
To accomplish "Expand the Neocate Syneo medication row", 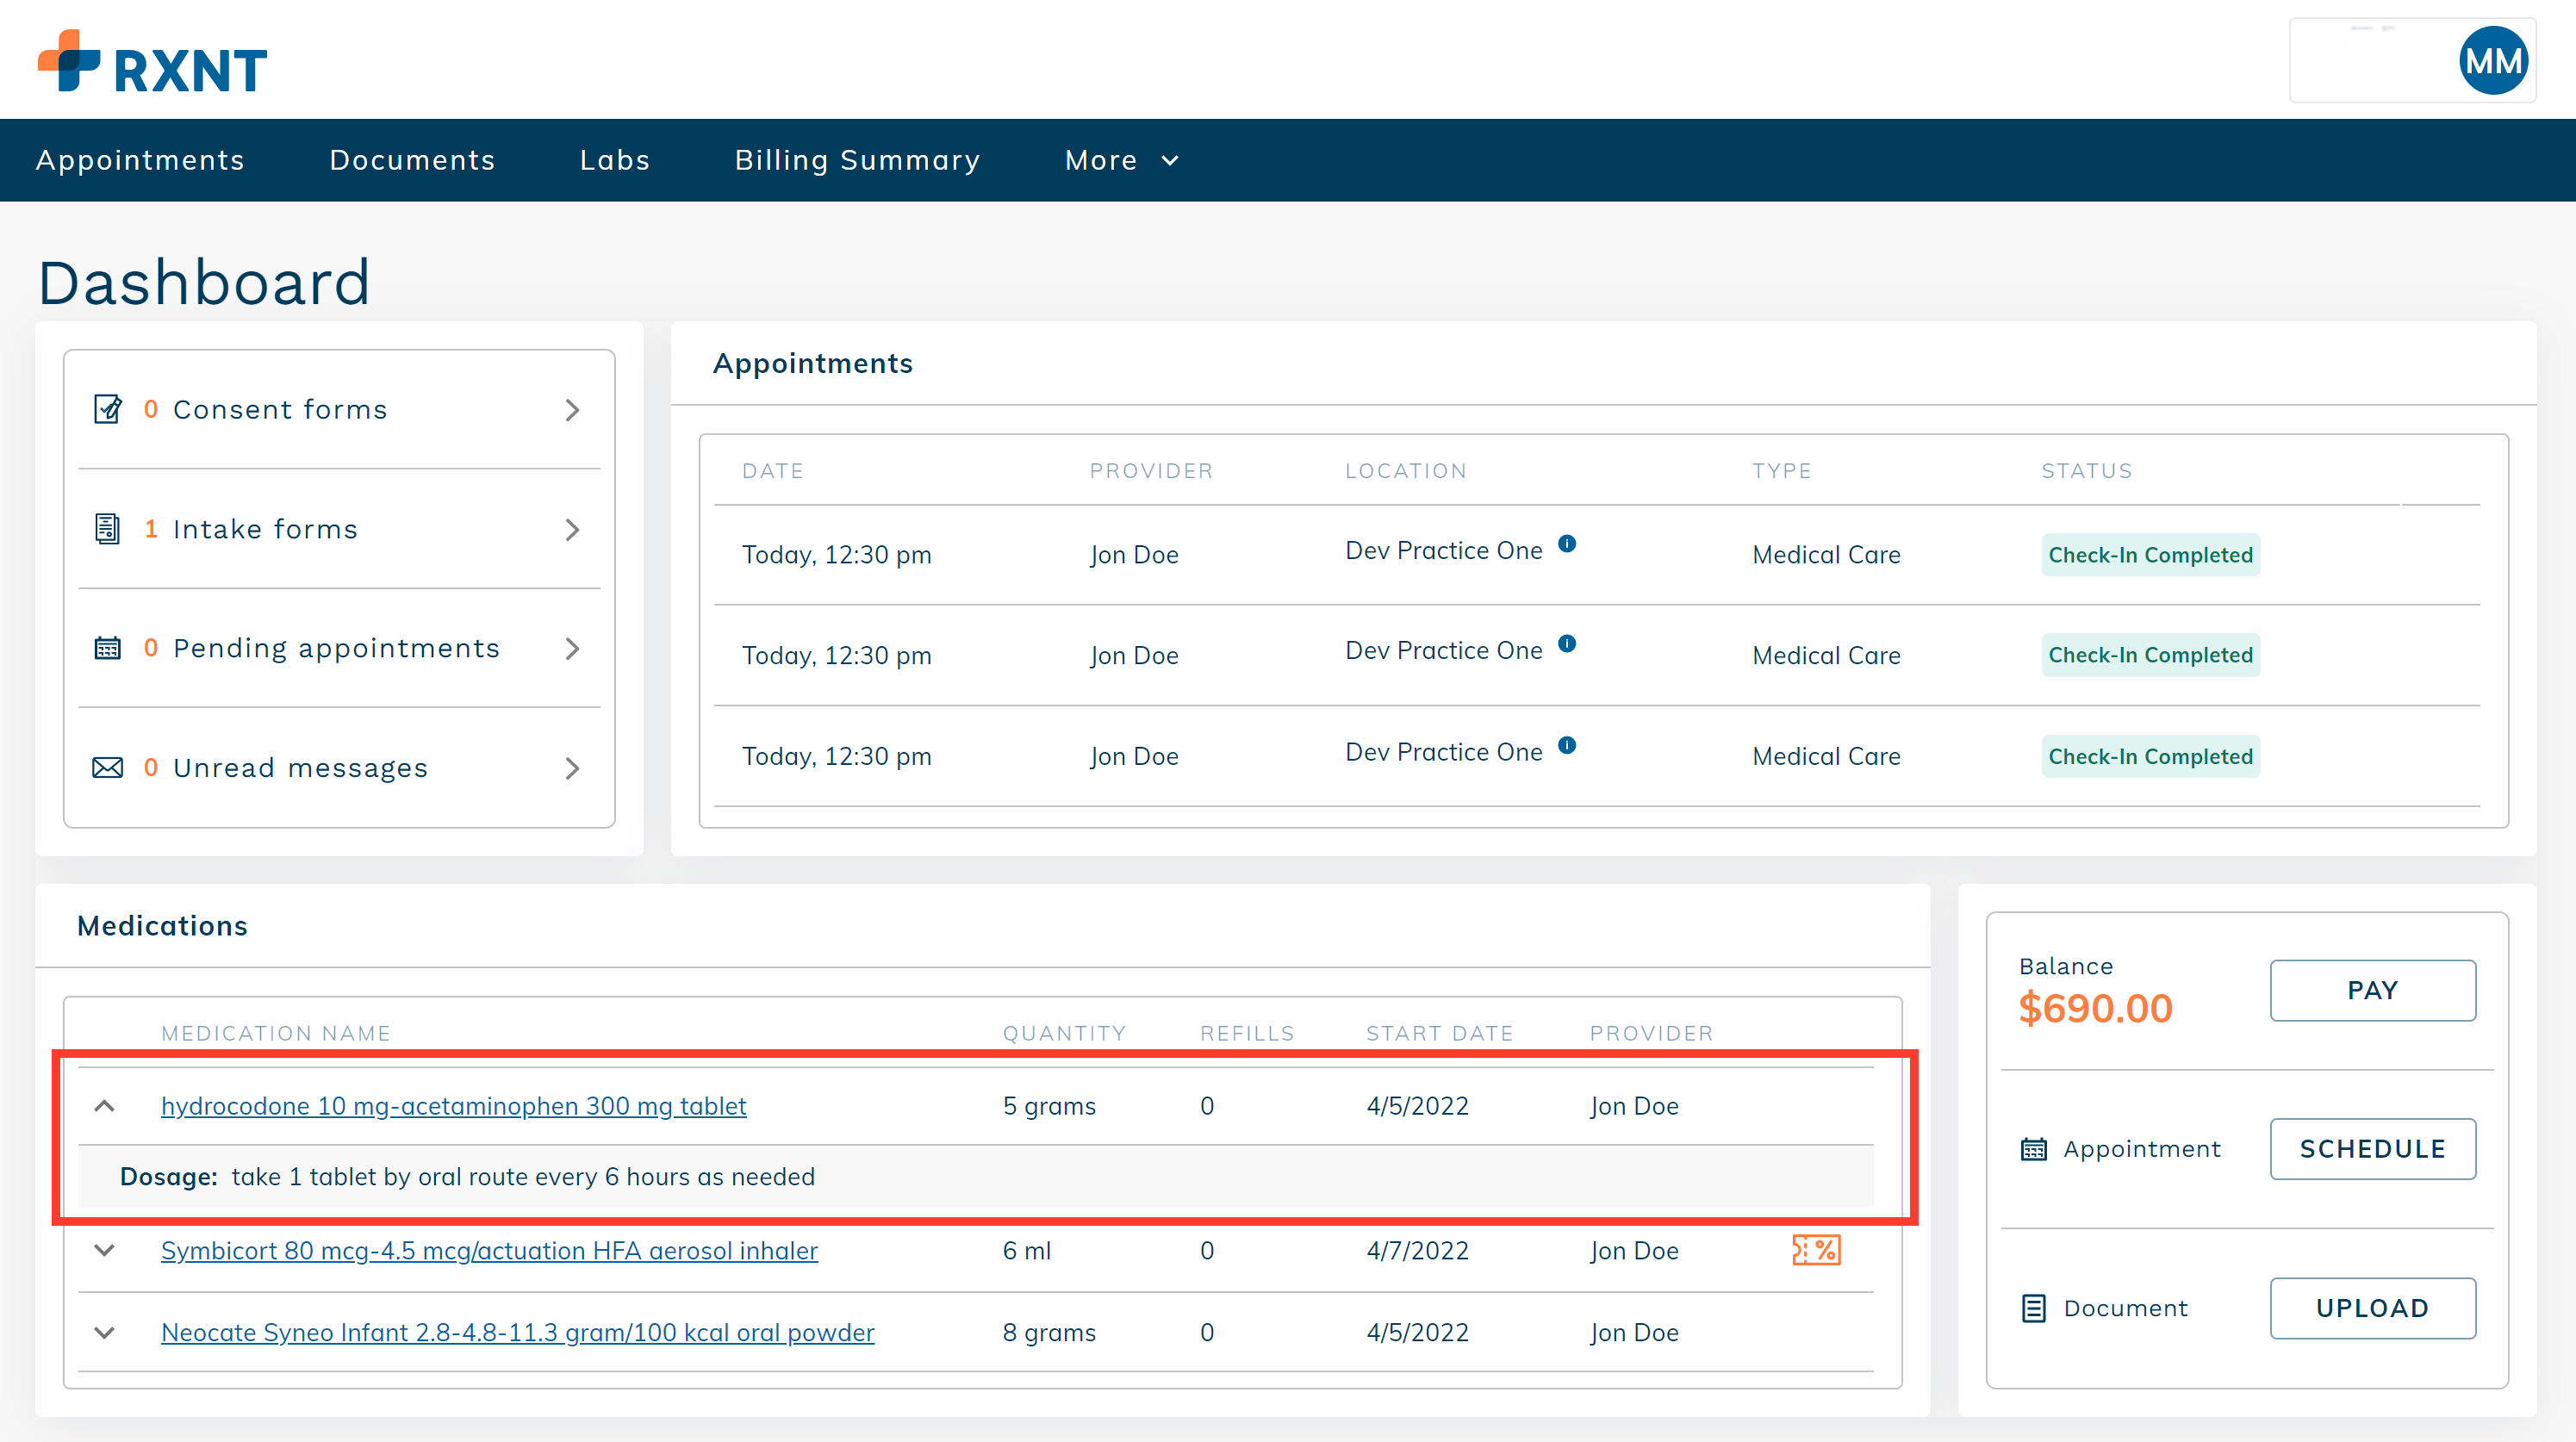I will click(x=104, y=1333).
